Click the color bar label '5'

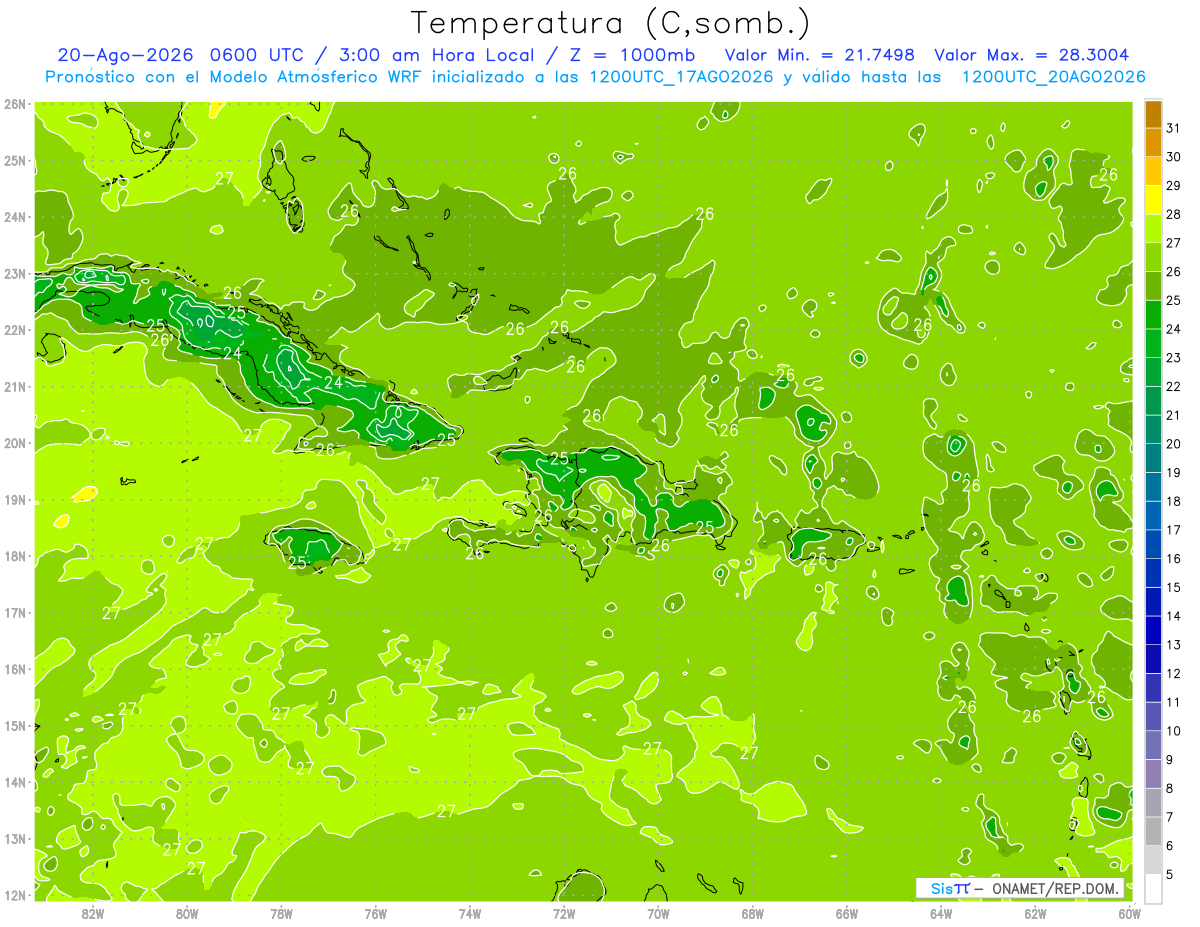click(1169, 874)
